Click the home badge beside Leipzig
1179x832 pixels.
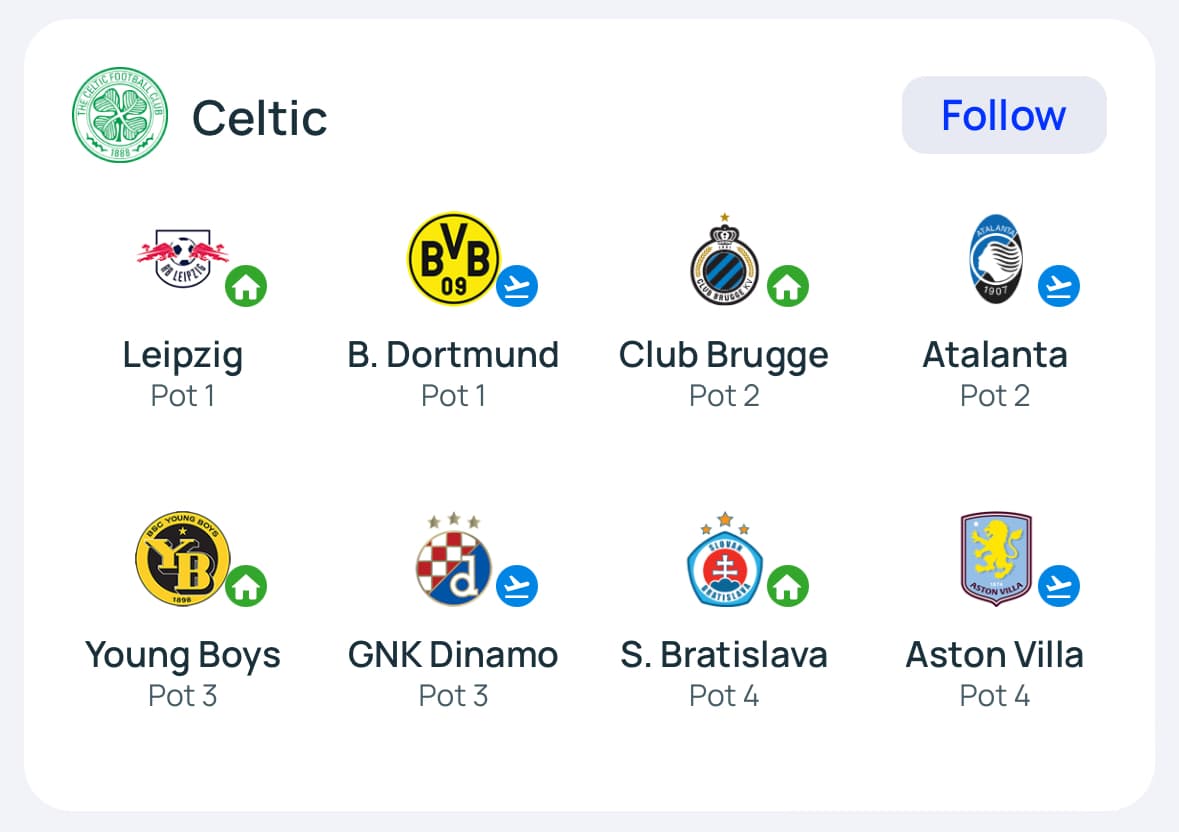pos(246,287)
